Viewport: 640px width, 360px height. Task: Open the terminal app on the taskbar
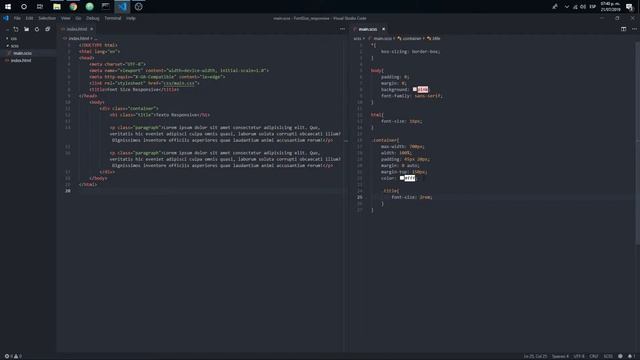click(x=106, y=7)
